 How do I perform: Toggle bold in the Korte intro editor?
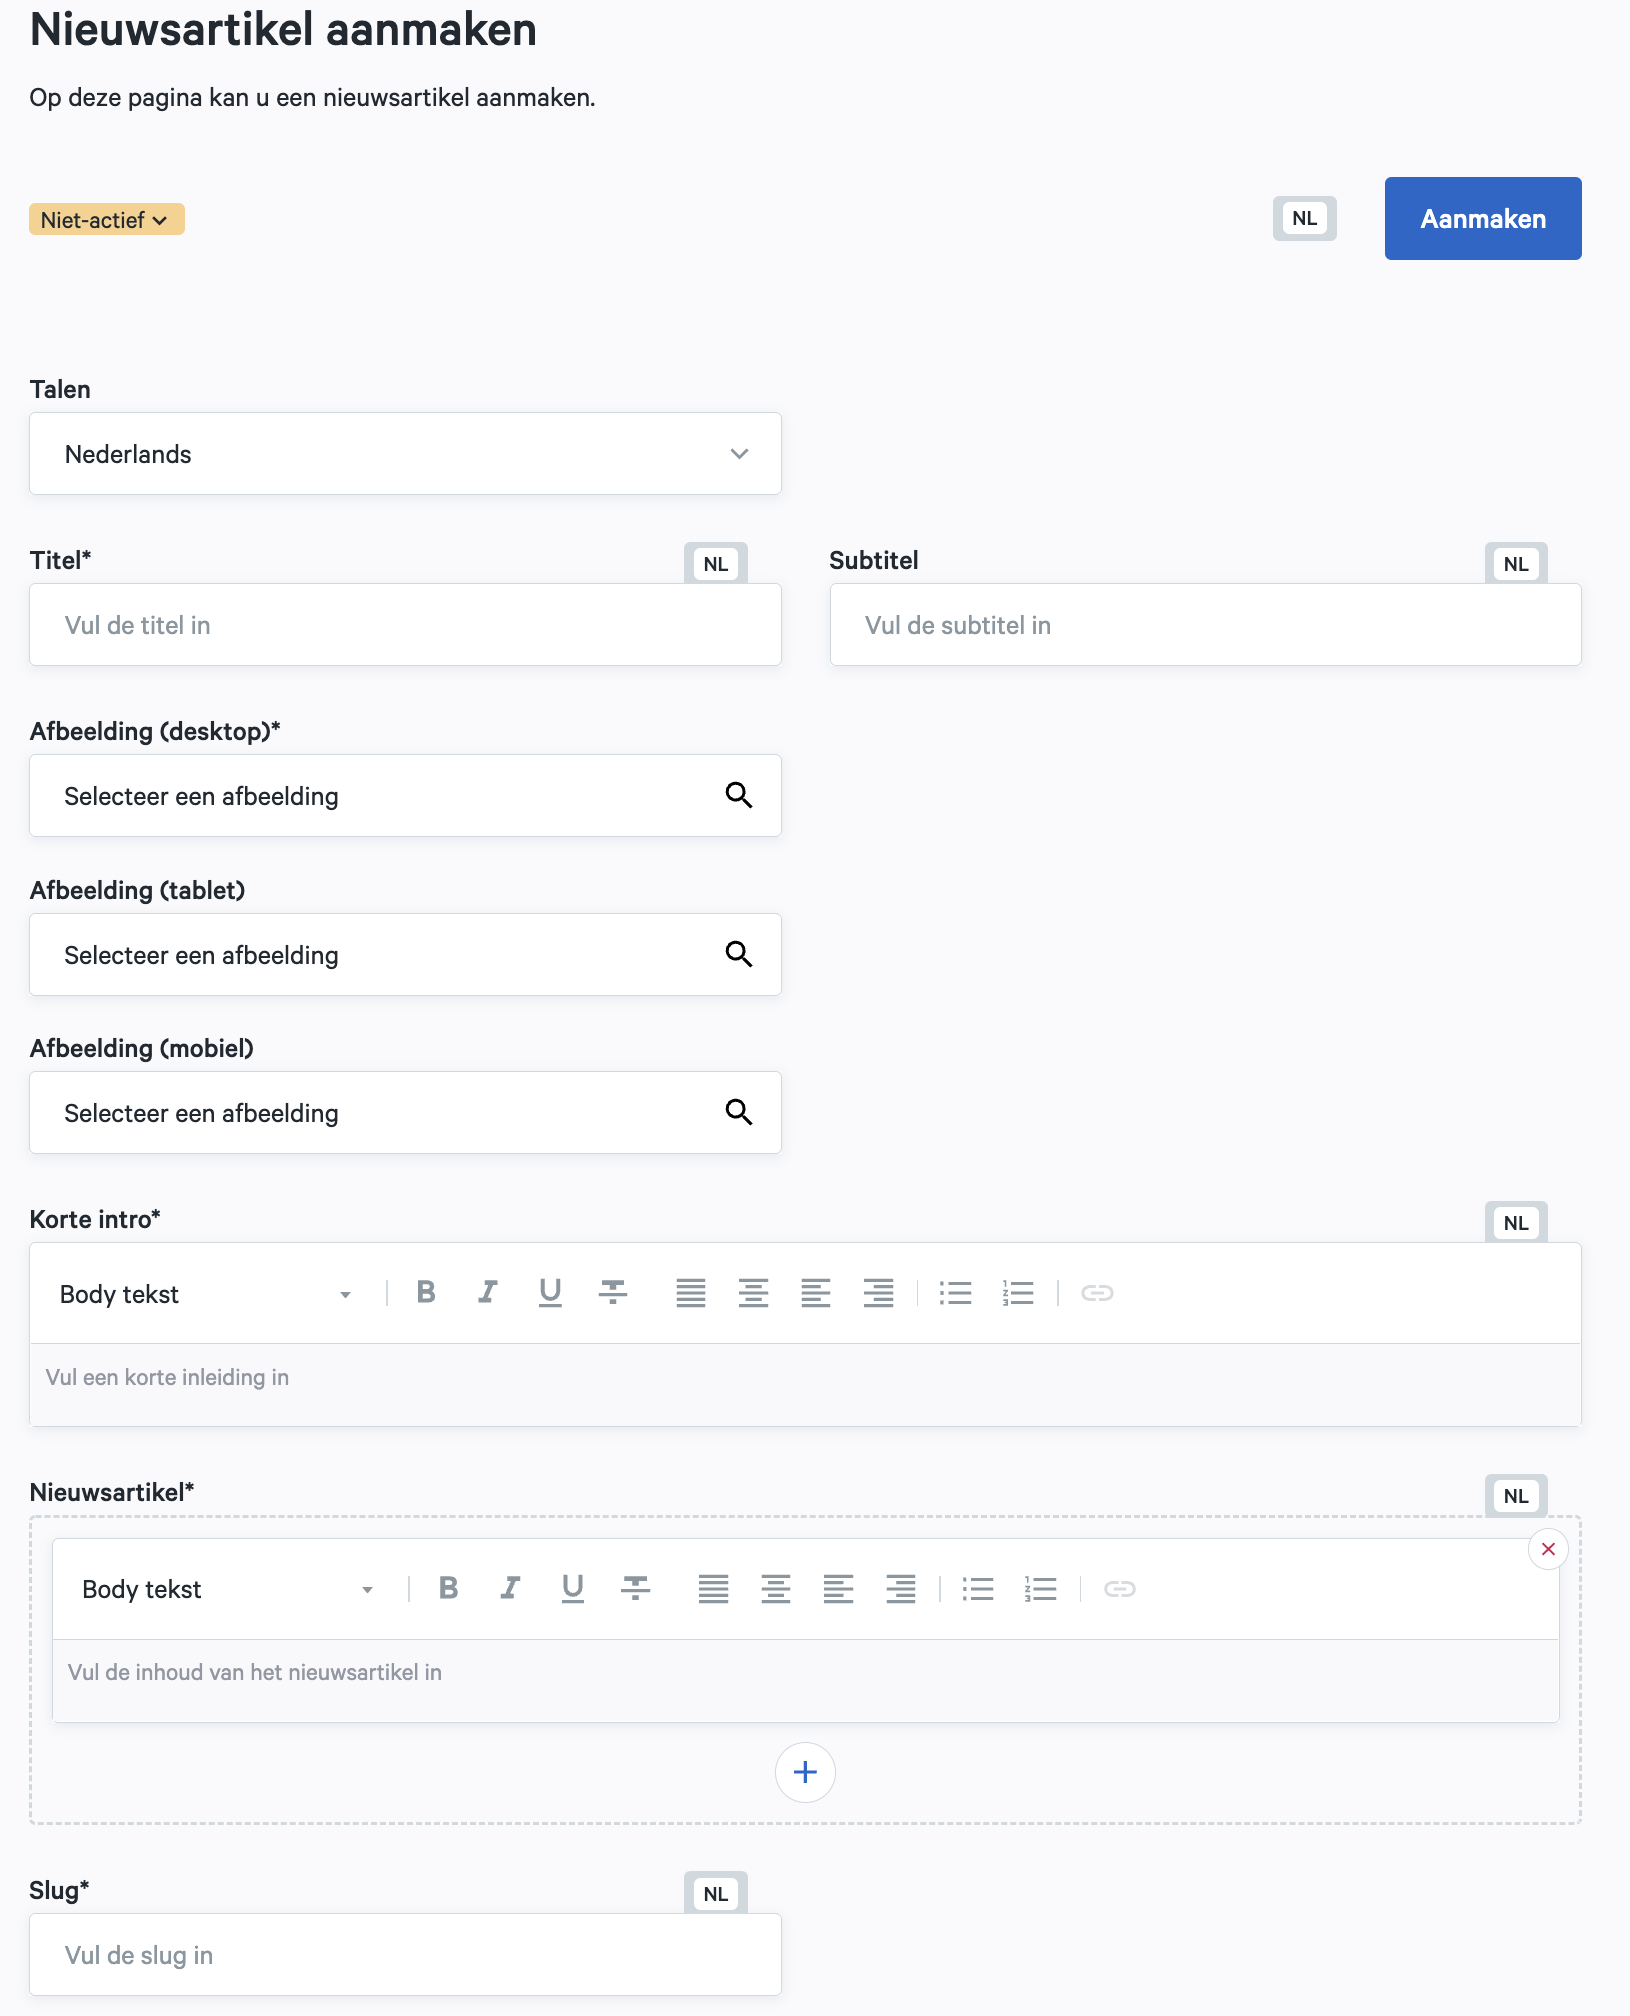[x=426, y=1293]
